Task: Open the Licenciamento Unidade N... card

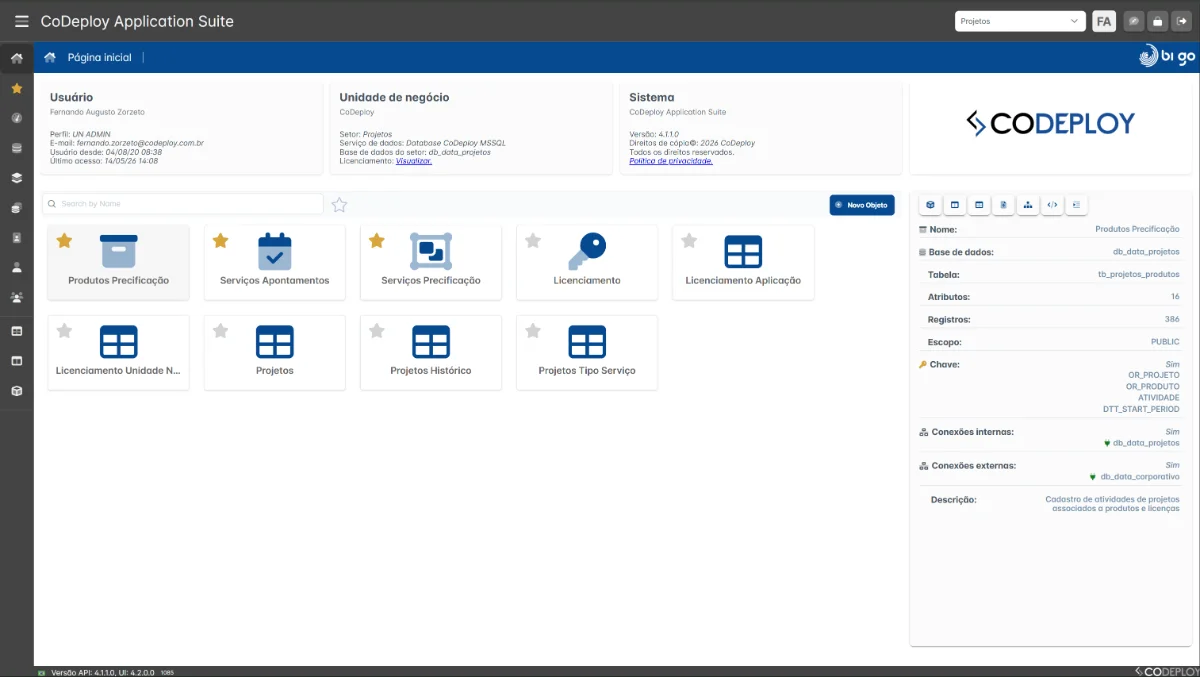Action: 118,353
